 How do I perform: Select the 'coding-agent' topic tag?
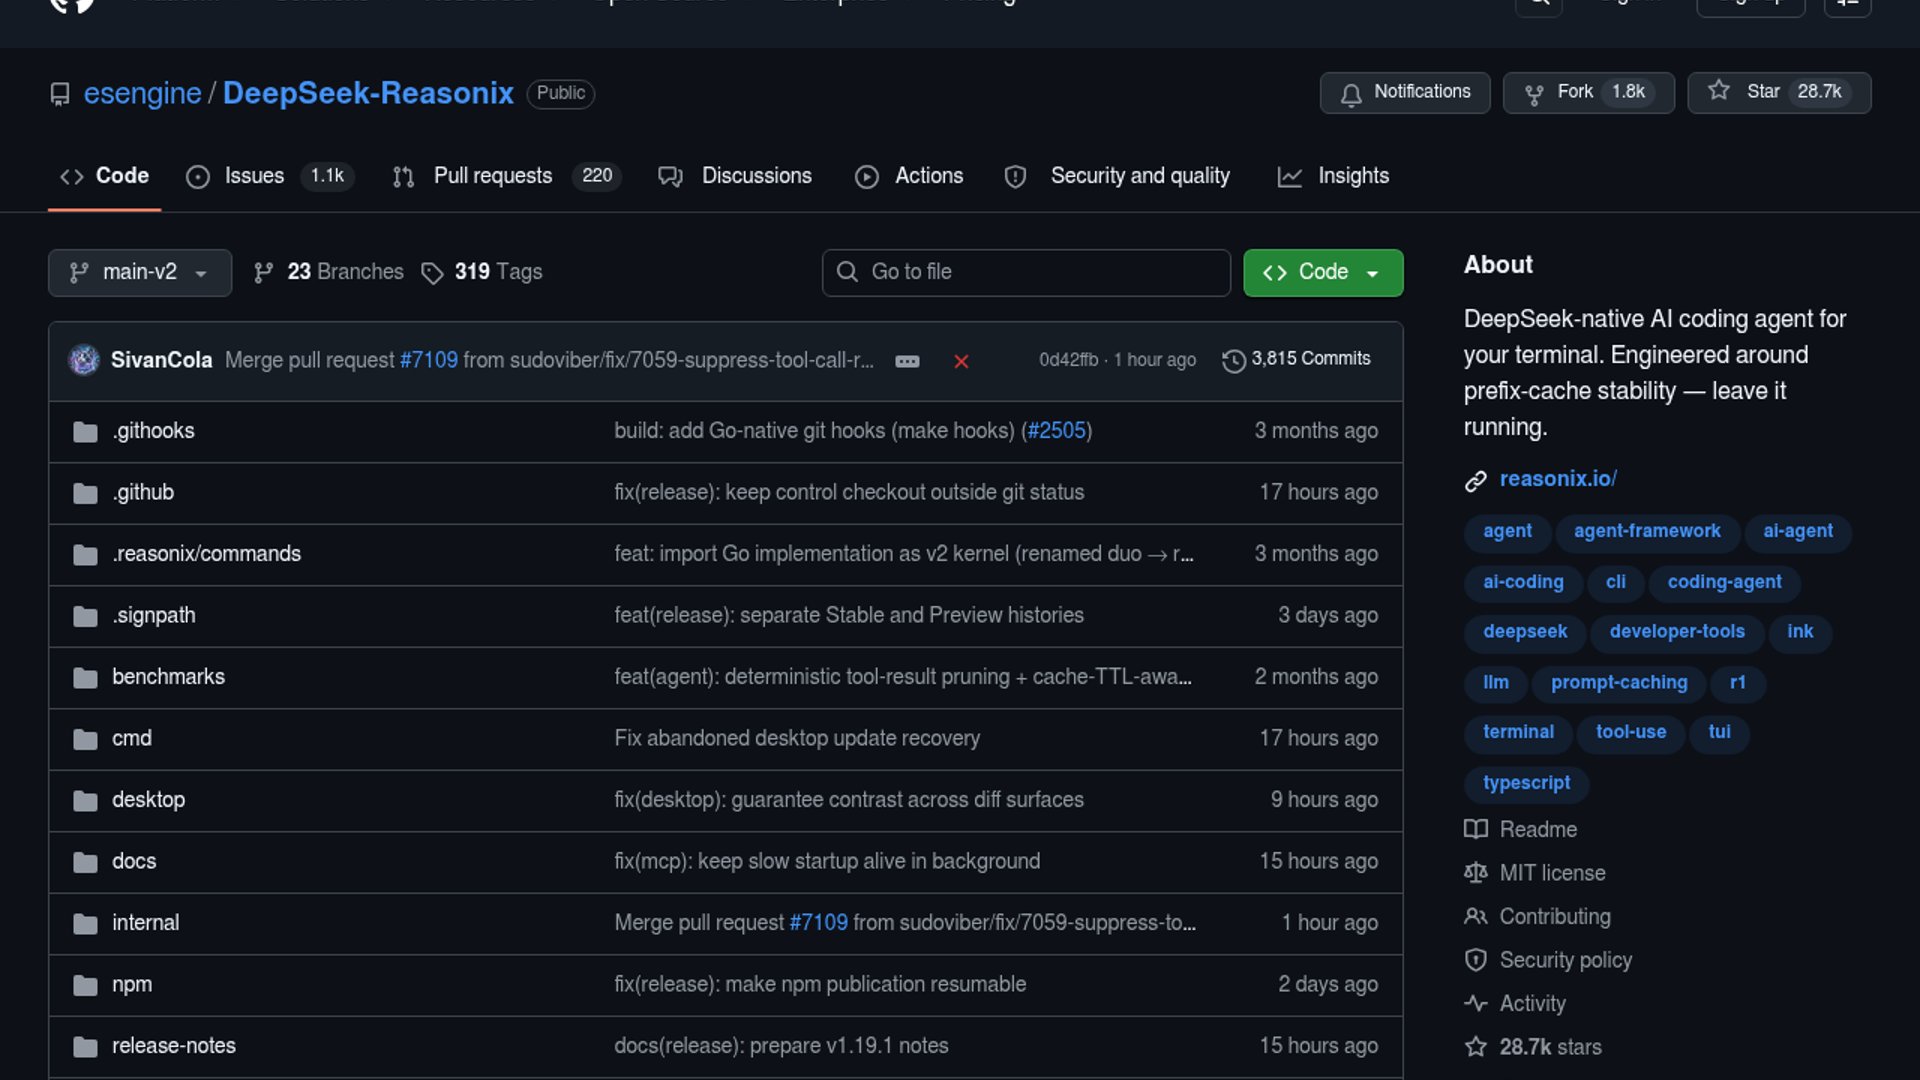tap(1724, 582)
